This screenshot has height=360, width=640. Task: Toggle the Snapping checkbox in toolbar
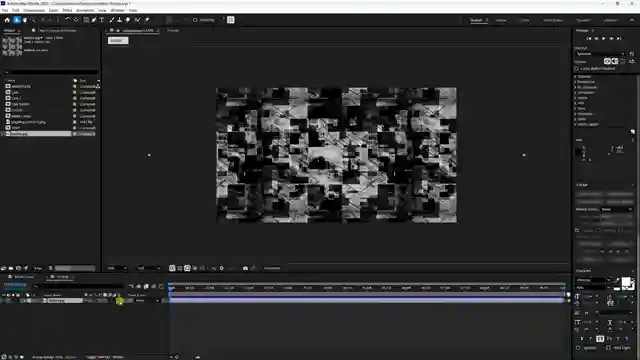coord(195,20)
